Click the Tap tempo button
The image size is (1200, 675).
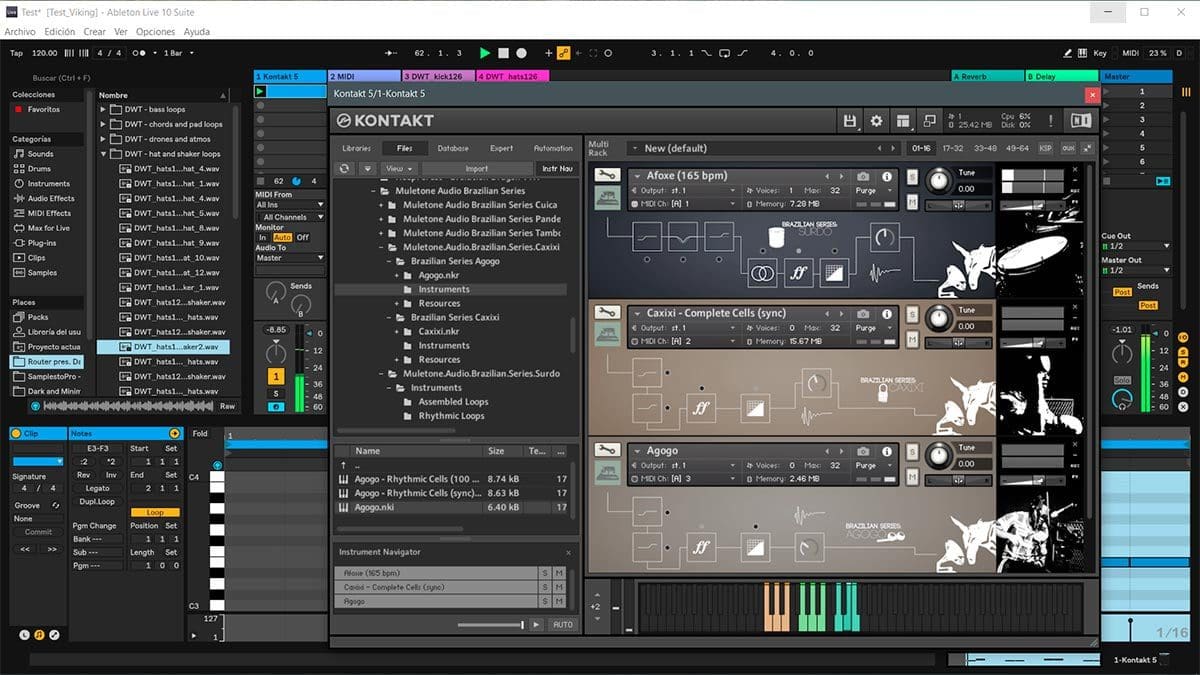(x=16, y=53)
